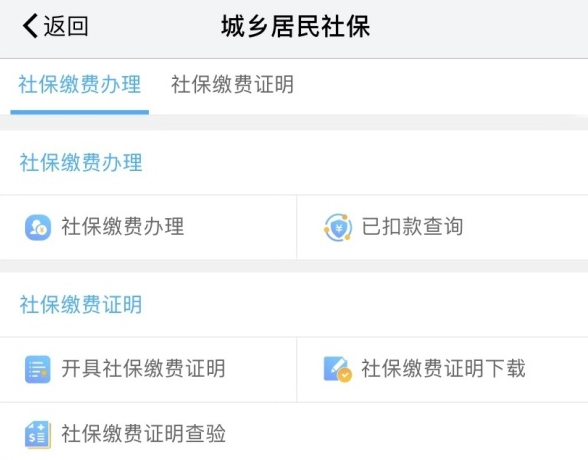Go back using the 返回 text
588x460 pixels.
(x=66, y=26)
